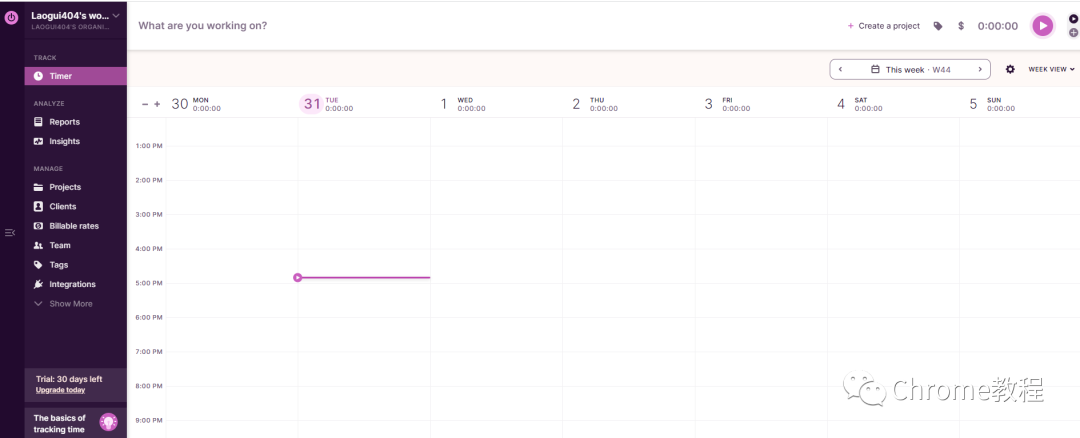Click Create a project
This screenshot has width=1080, height=438.
[884, 26]
